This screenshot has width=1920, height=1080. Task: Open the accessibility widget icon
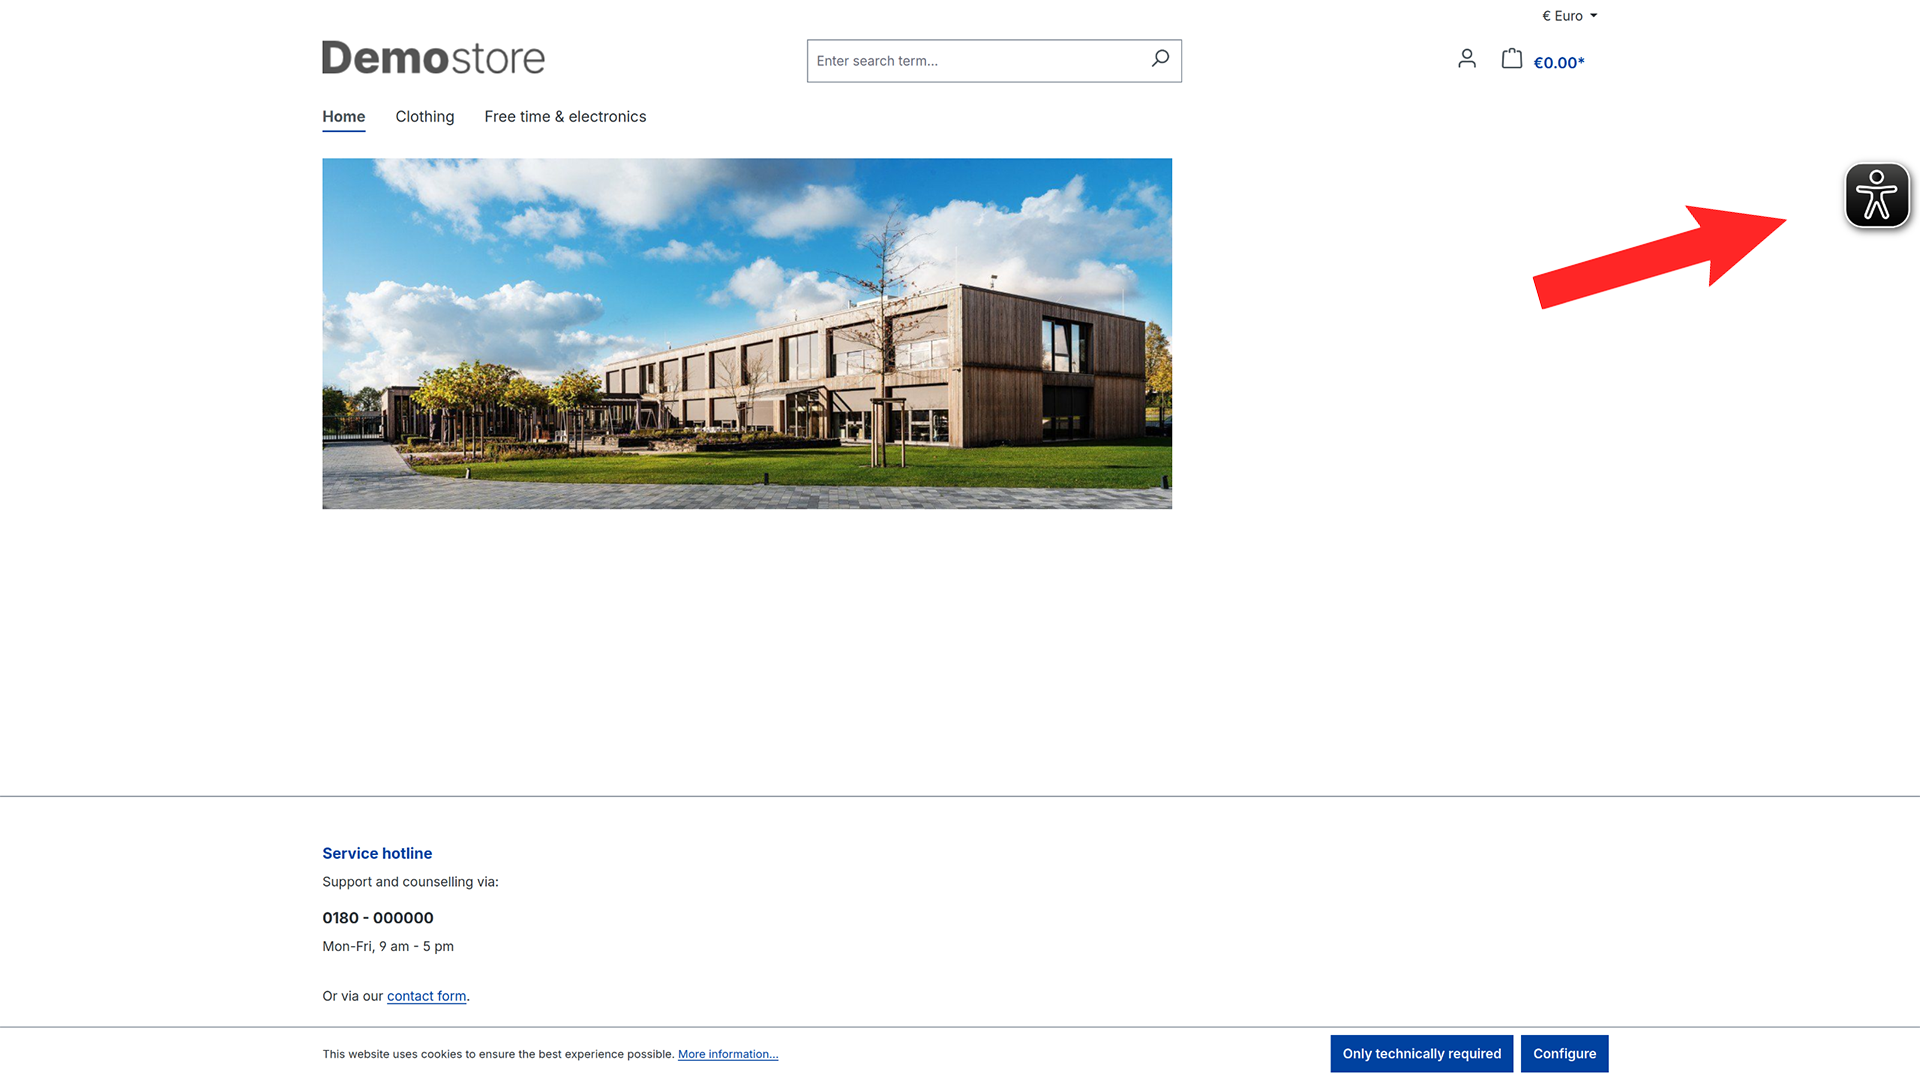[1877, 196]
